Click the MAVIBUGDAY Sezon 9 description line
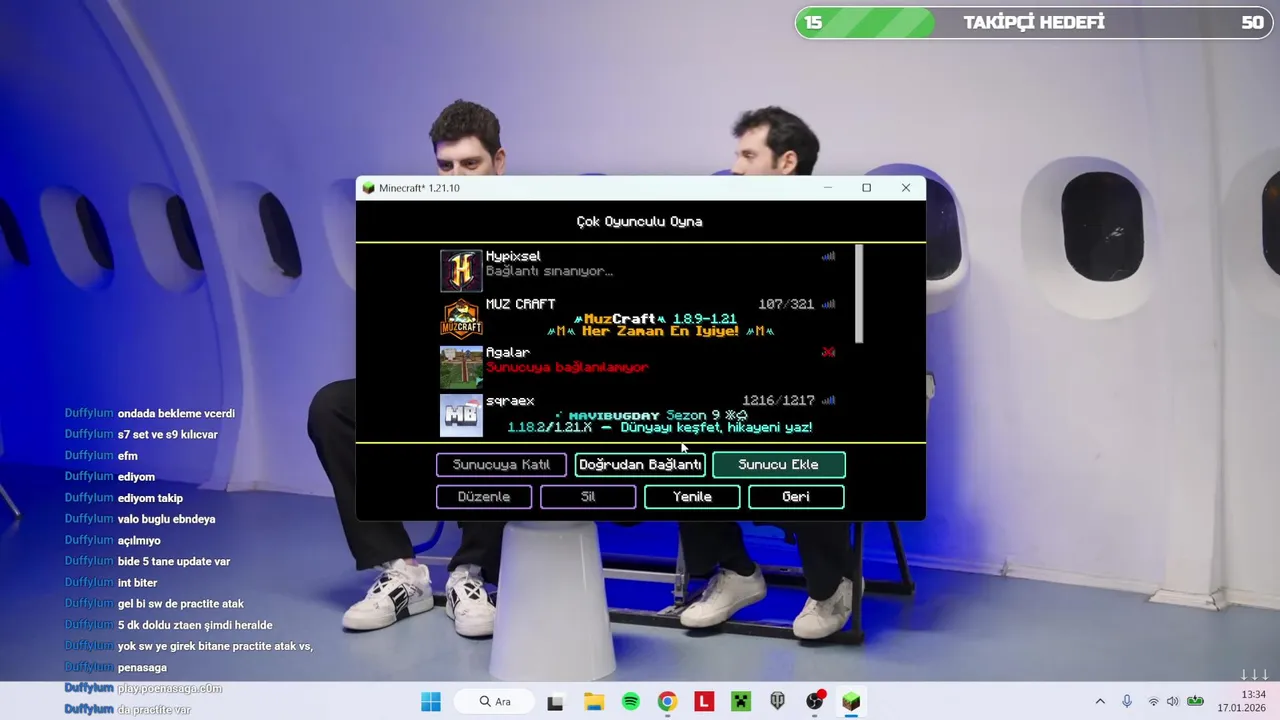 click(x=651, y=415)
